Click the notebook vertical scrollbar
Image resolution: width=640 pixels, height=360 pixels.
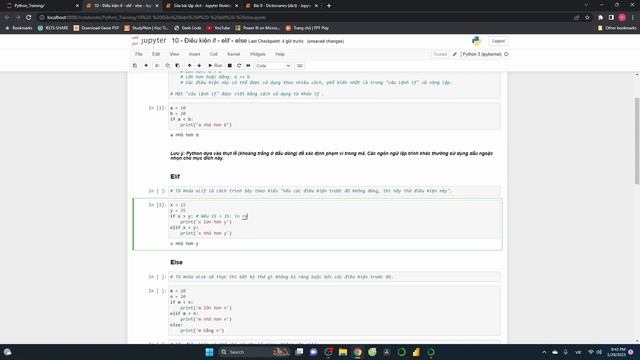(x=637, y=141)
